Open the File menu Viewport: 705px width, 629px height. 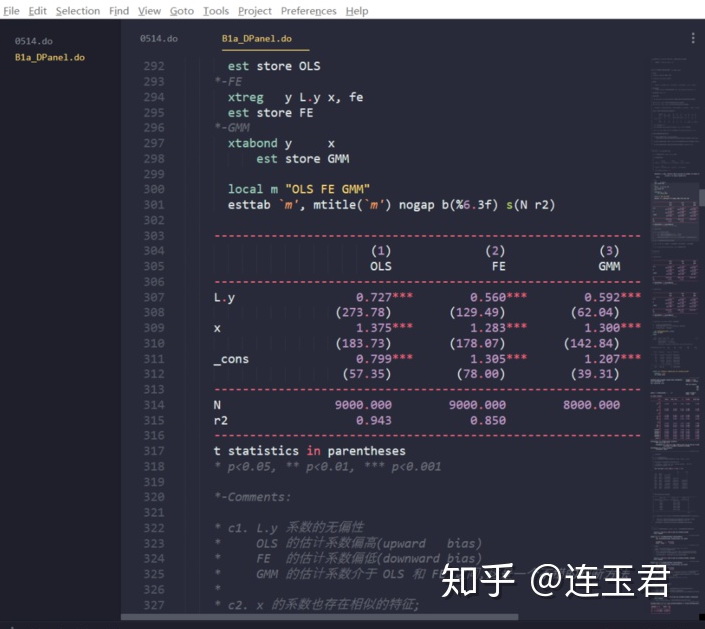11,11
